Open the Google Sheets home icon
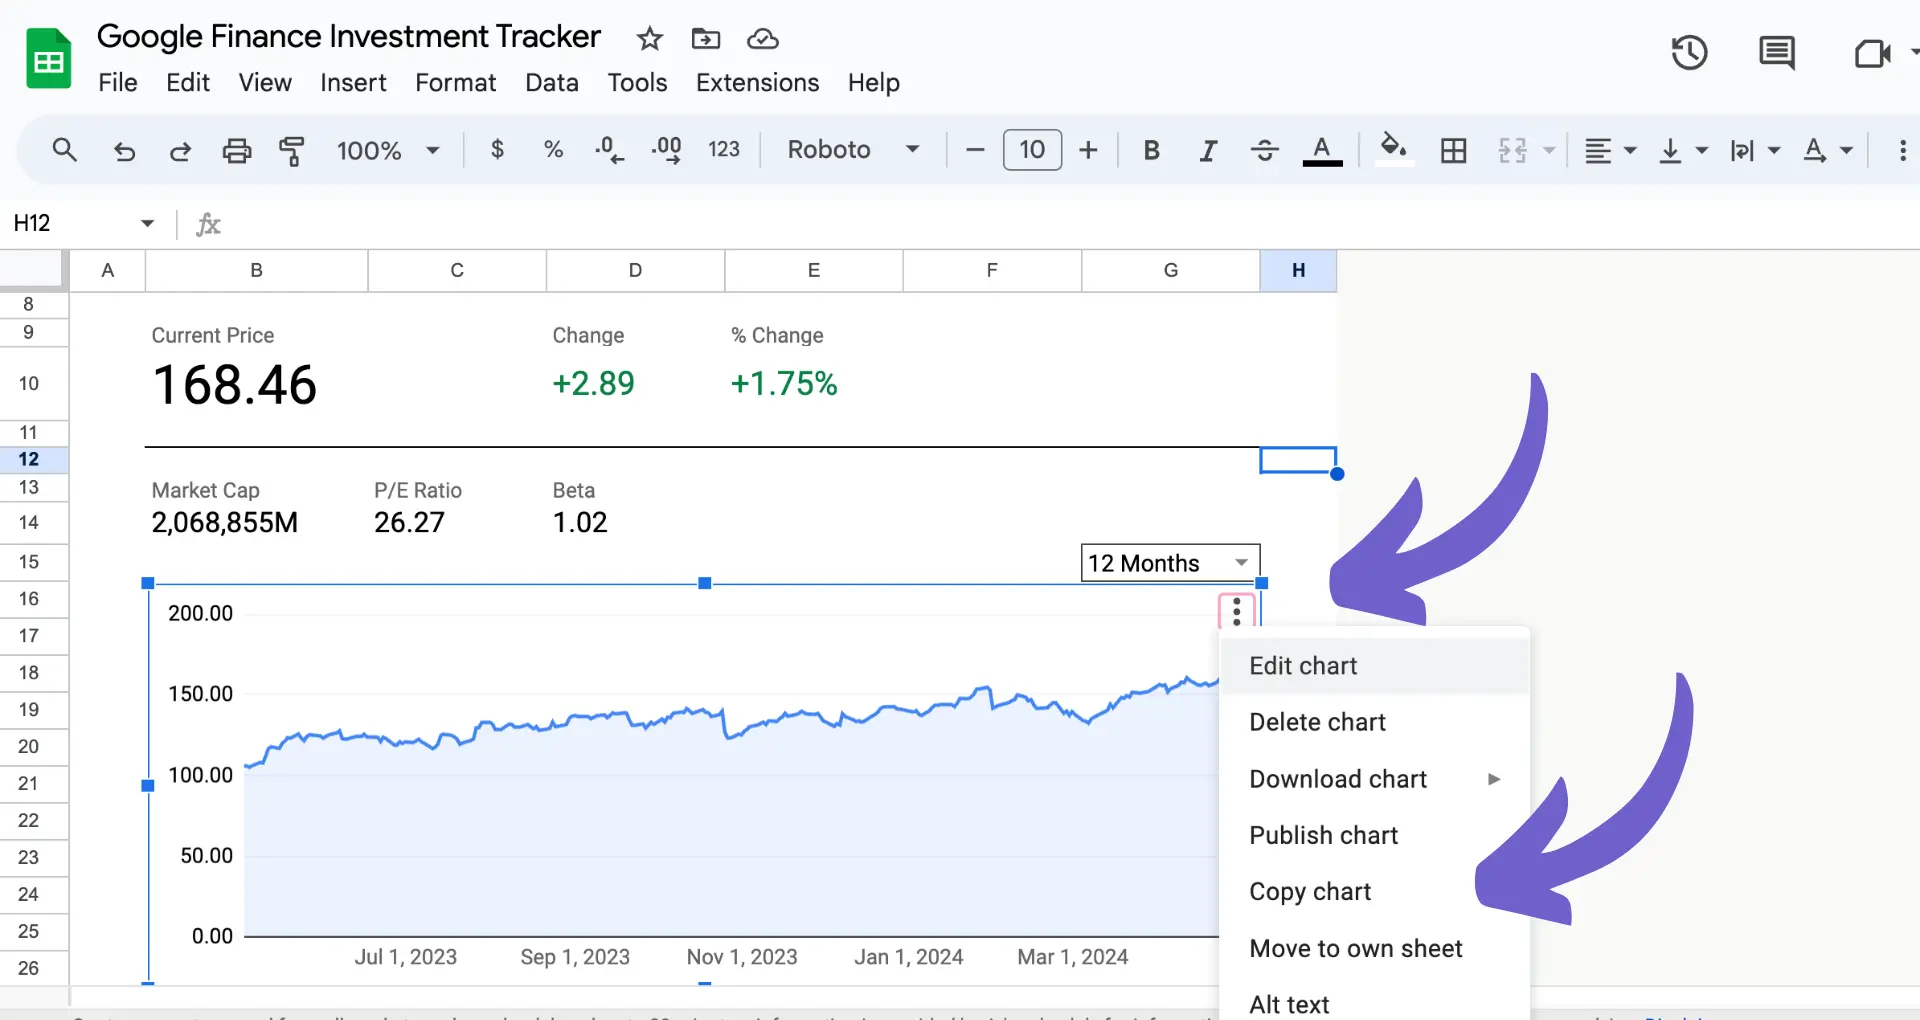This screenshot has height=1020, width=1920. [48, 59]
